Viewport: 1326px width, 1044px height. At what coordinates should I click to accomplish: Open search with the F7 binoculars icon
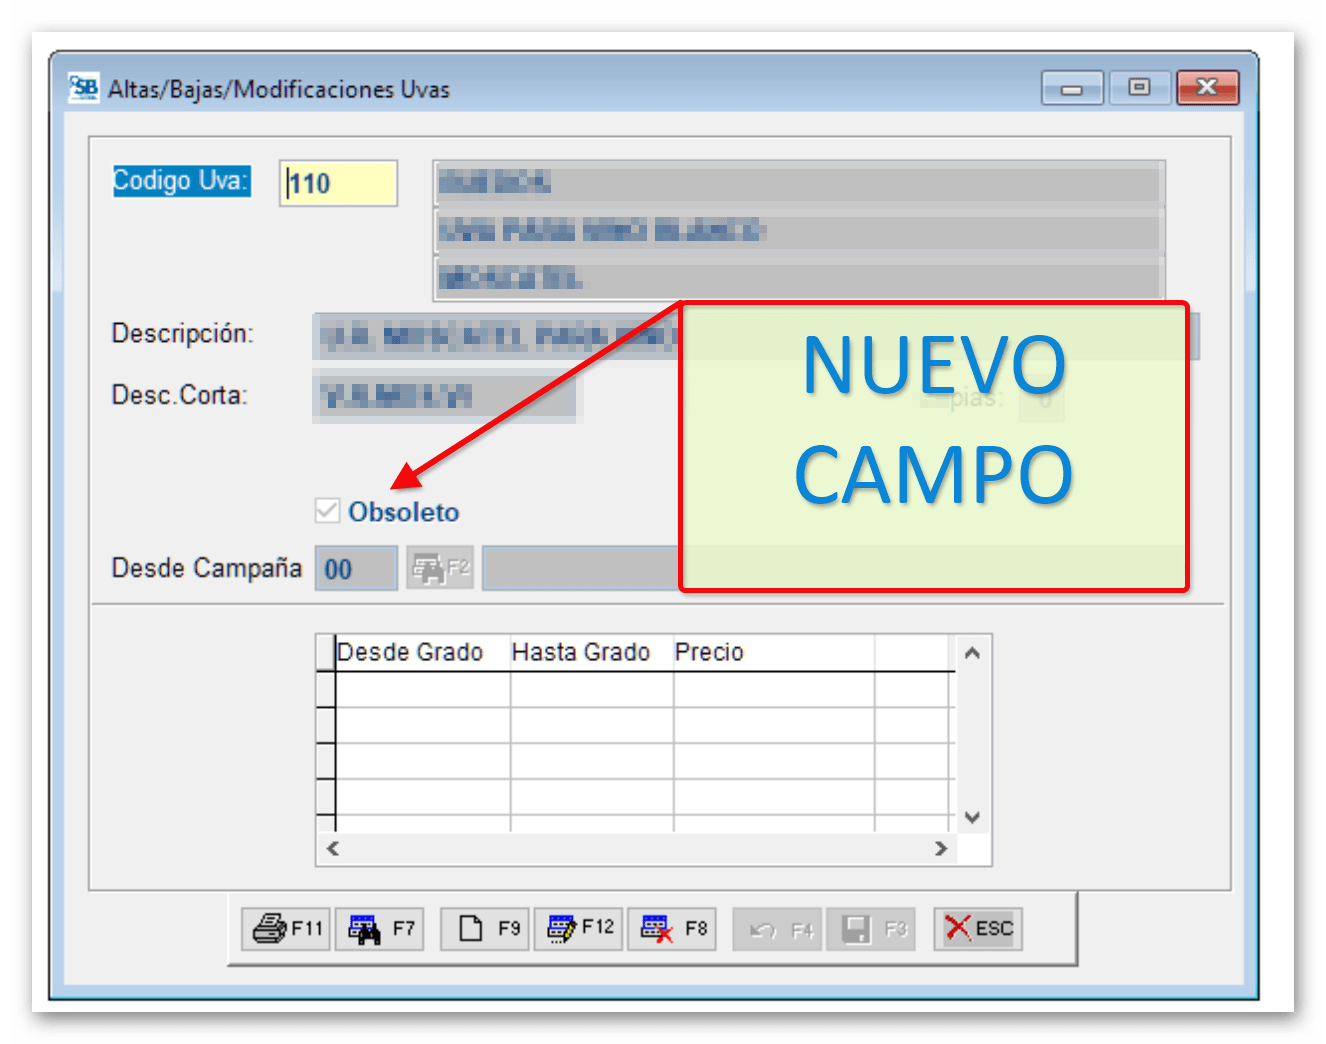pyautogui.click(x=380, y=928)
